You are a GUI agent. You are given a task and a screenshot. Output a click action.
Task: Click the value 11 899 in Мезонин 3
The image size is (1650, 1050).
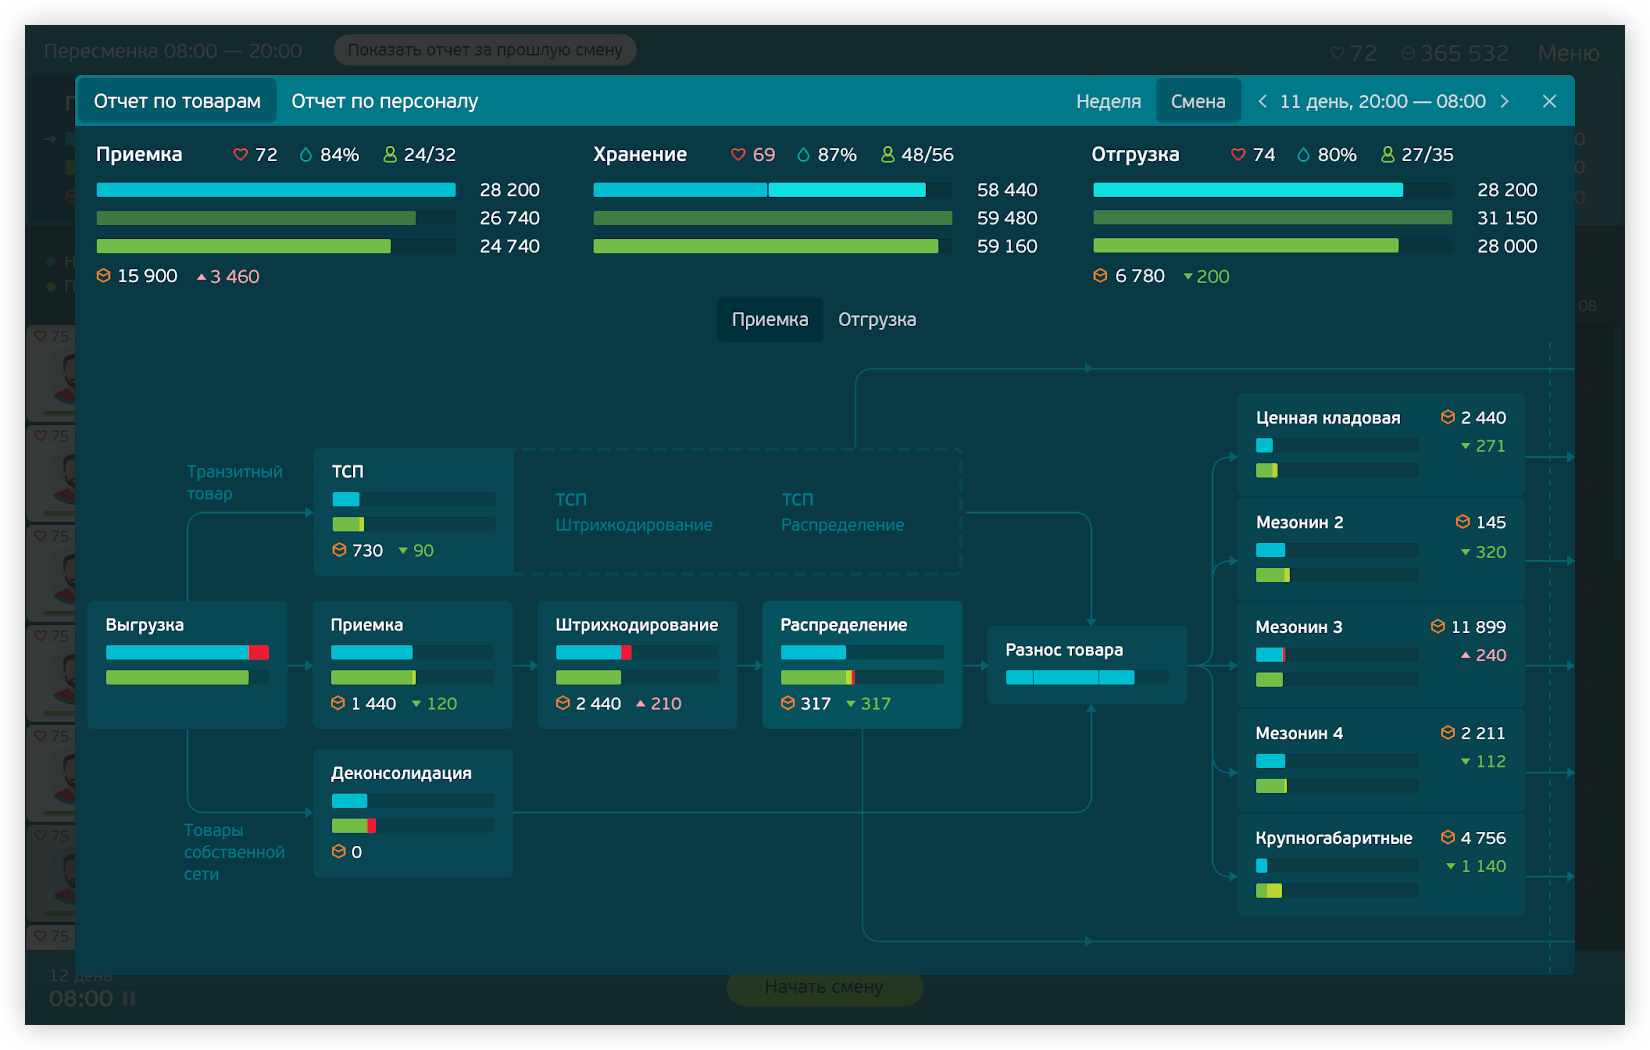click(1478, 627)
